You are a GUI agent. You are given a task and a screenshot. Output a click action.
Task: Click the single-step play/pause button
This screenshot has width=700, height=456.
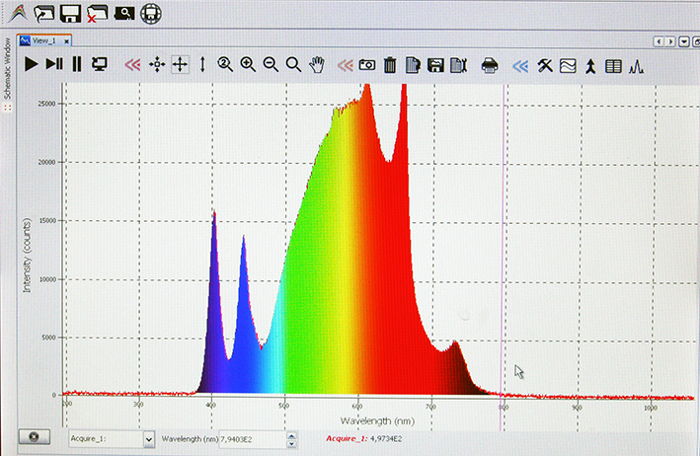click(54, 64)
